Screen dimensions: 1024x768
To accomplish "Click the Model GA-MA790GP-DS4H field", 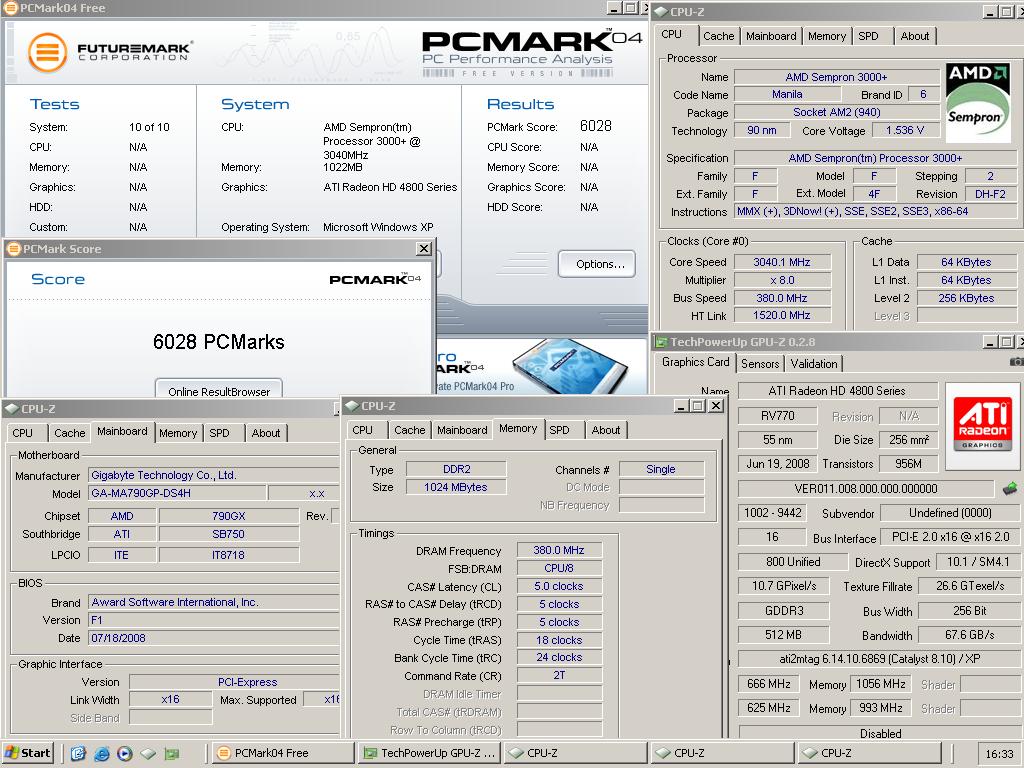I will pyautogui.click(x=177, y=493).
